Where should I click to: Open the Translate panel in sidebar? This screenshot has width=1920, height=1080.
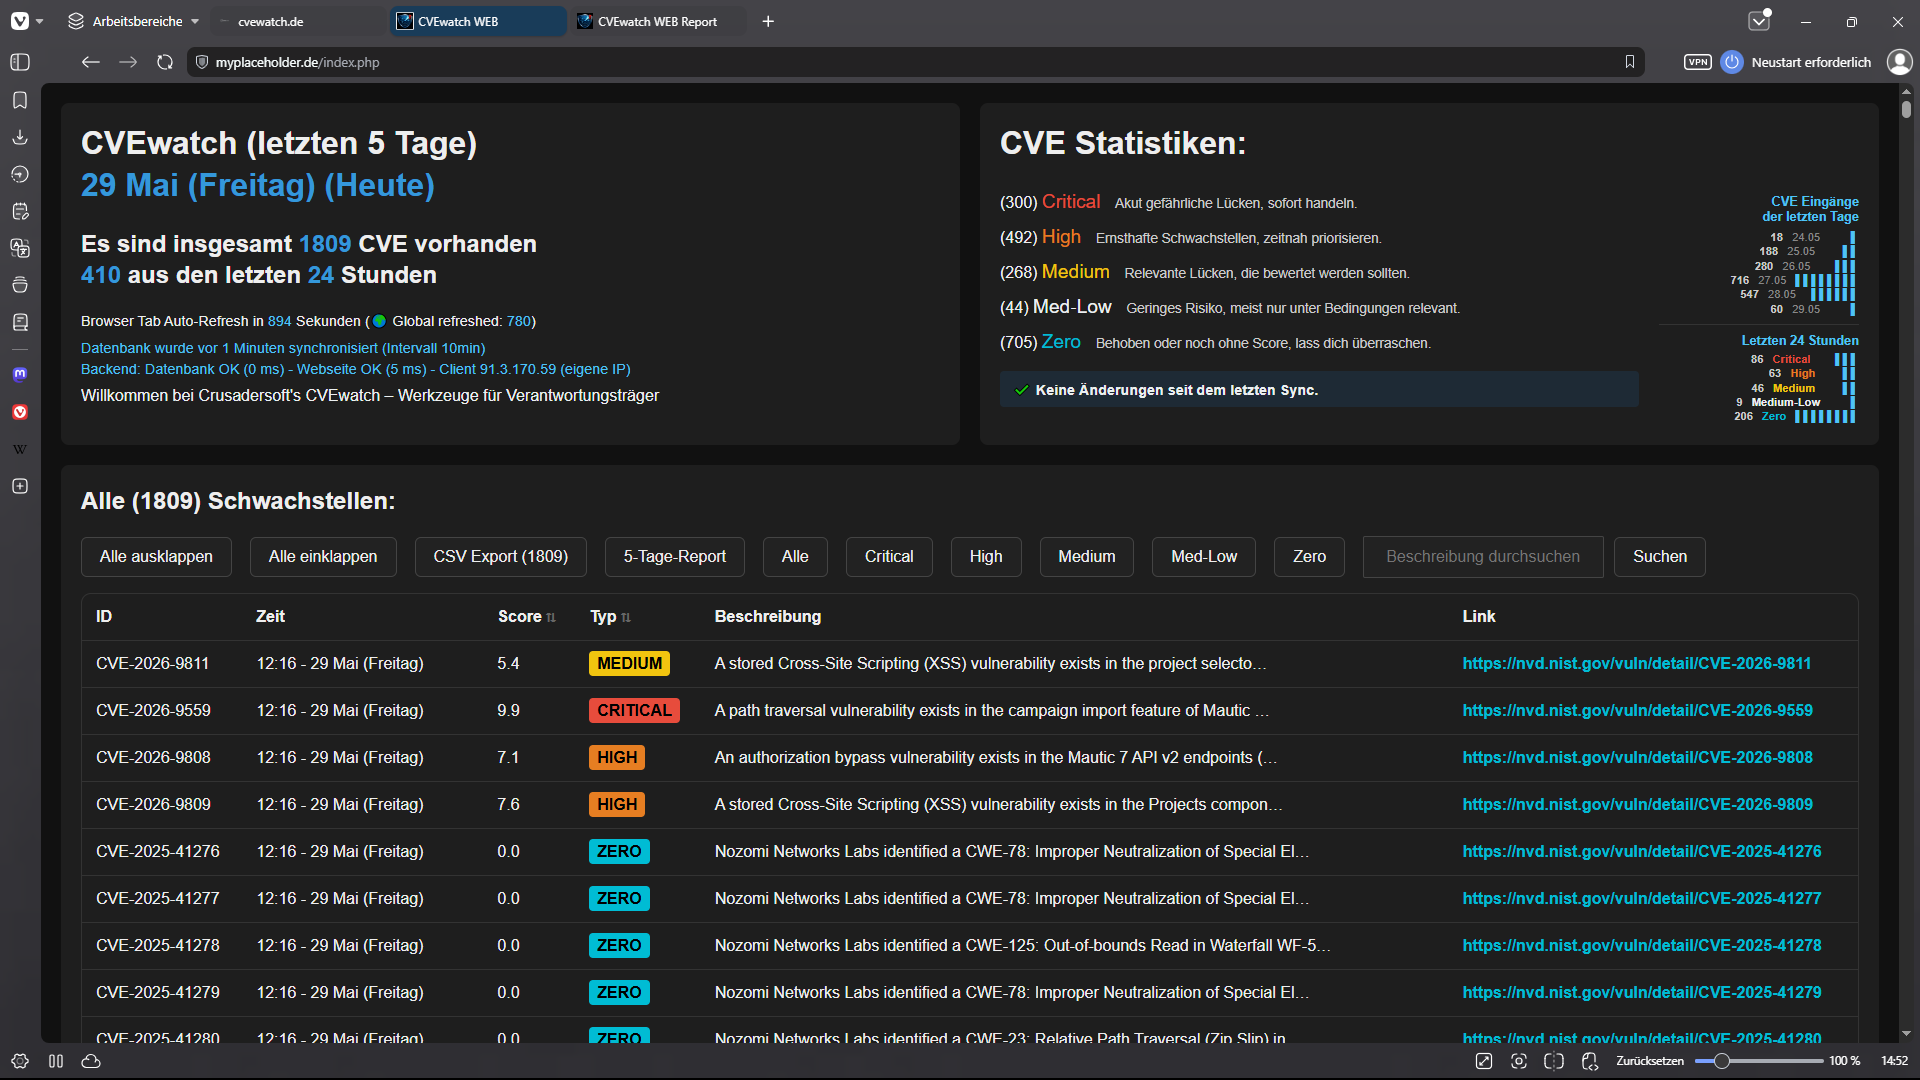[20, 248]
